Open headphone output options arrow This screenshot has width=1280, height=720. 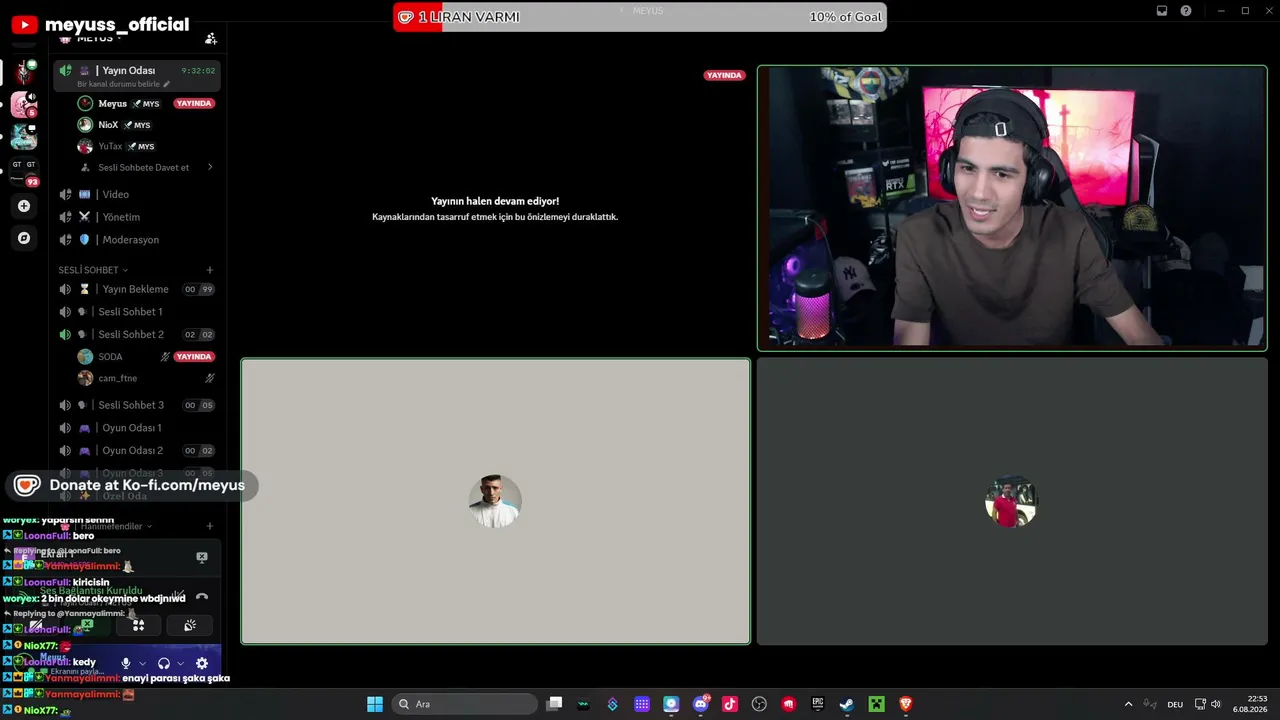180,663
